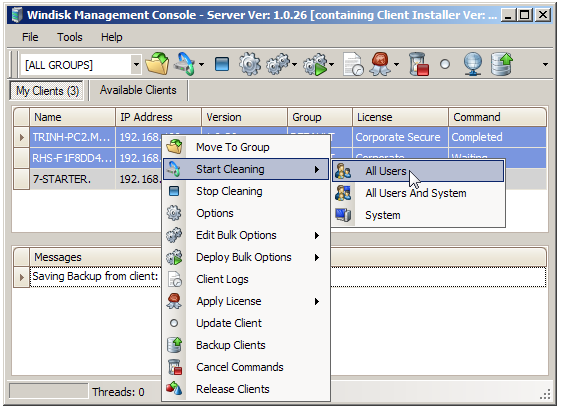Click the Completed command cell
561x410 pixels.
(x=498, y=137)
